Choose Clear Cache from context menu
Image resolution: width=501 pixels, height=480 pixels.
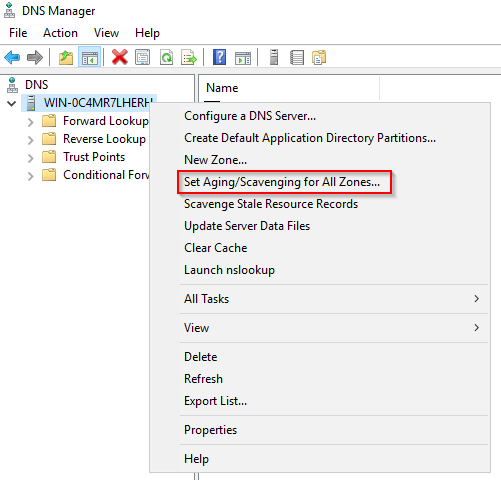click(216, 248)
